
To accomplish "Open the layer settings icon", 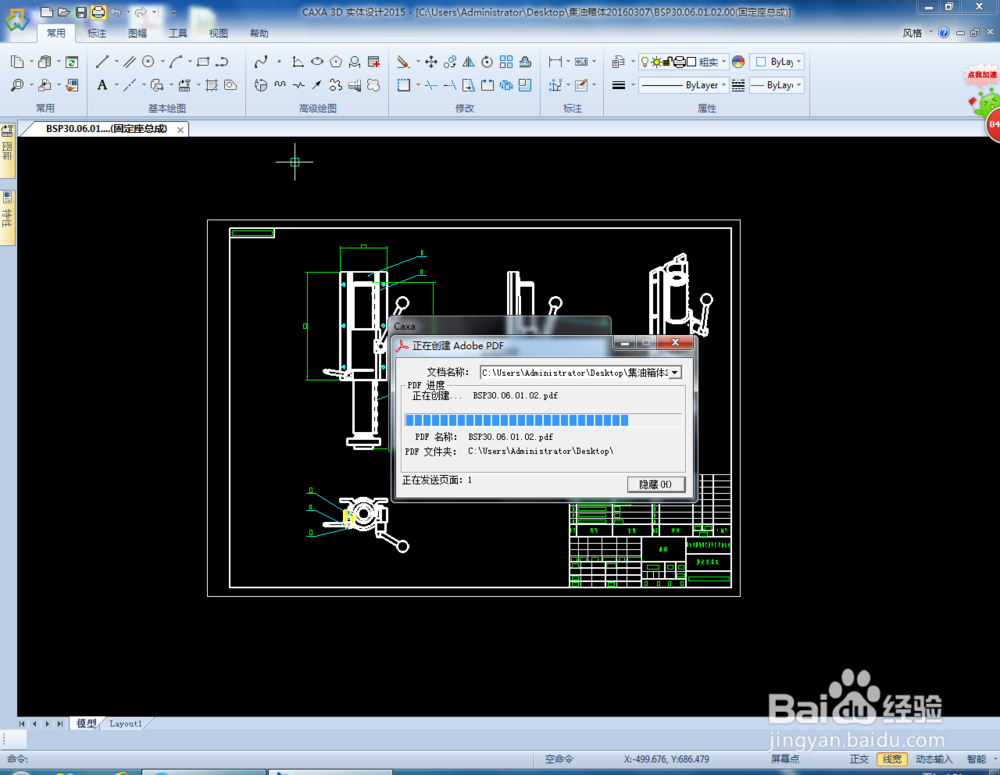I will [618, 62].
